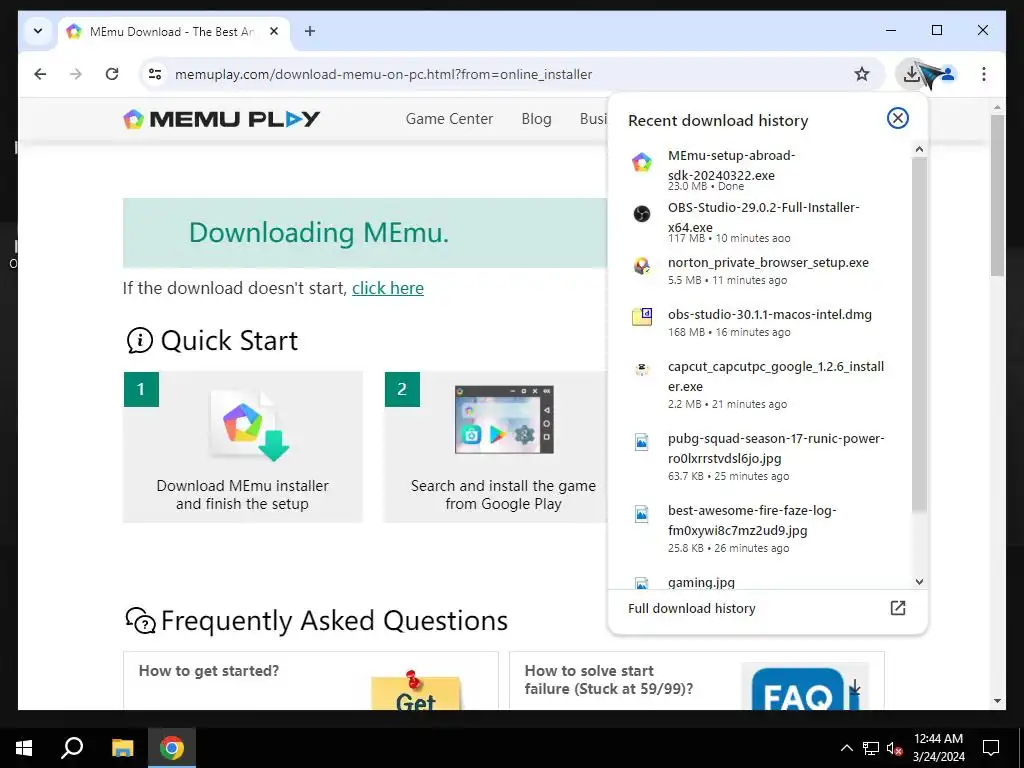Open obs-studio-30.1.1-macos-intel.dmg entry

click(x=761, y=323)
